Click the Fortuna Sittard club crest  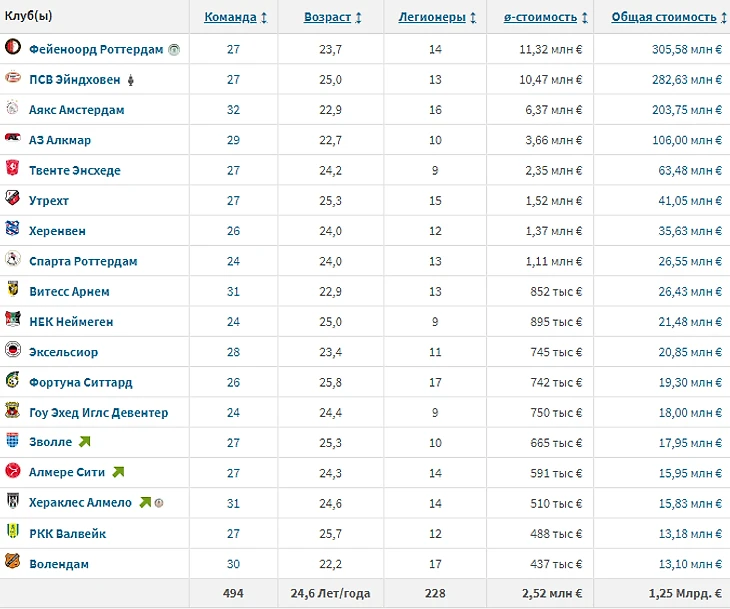coord(13,379)
